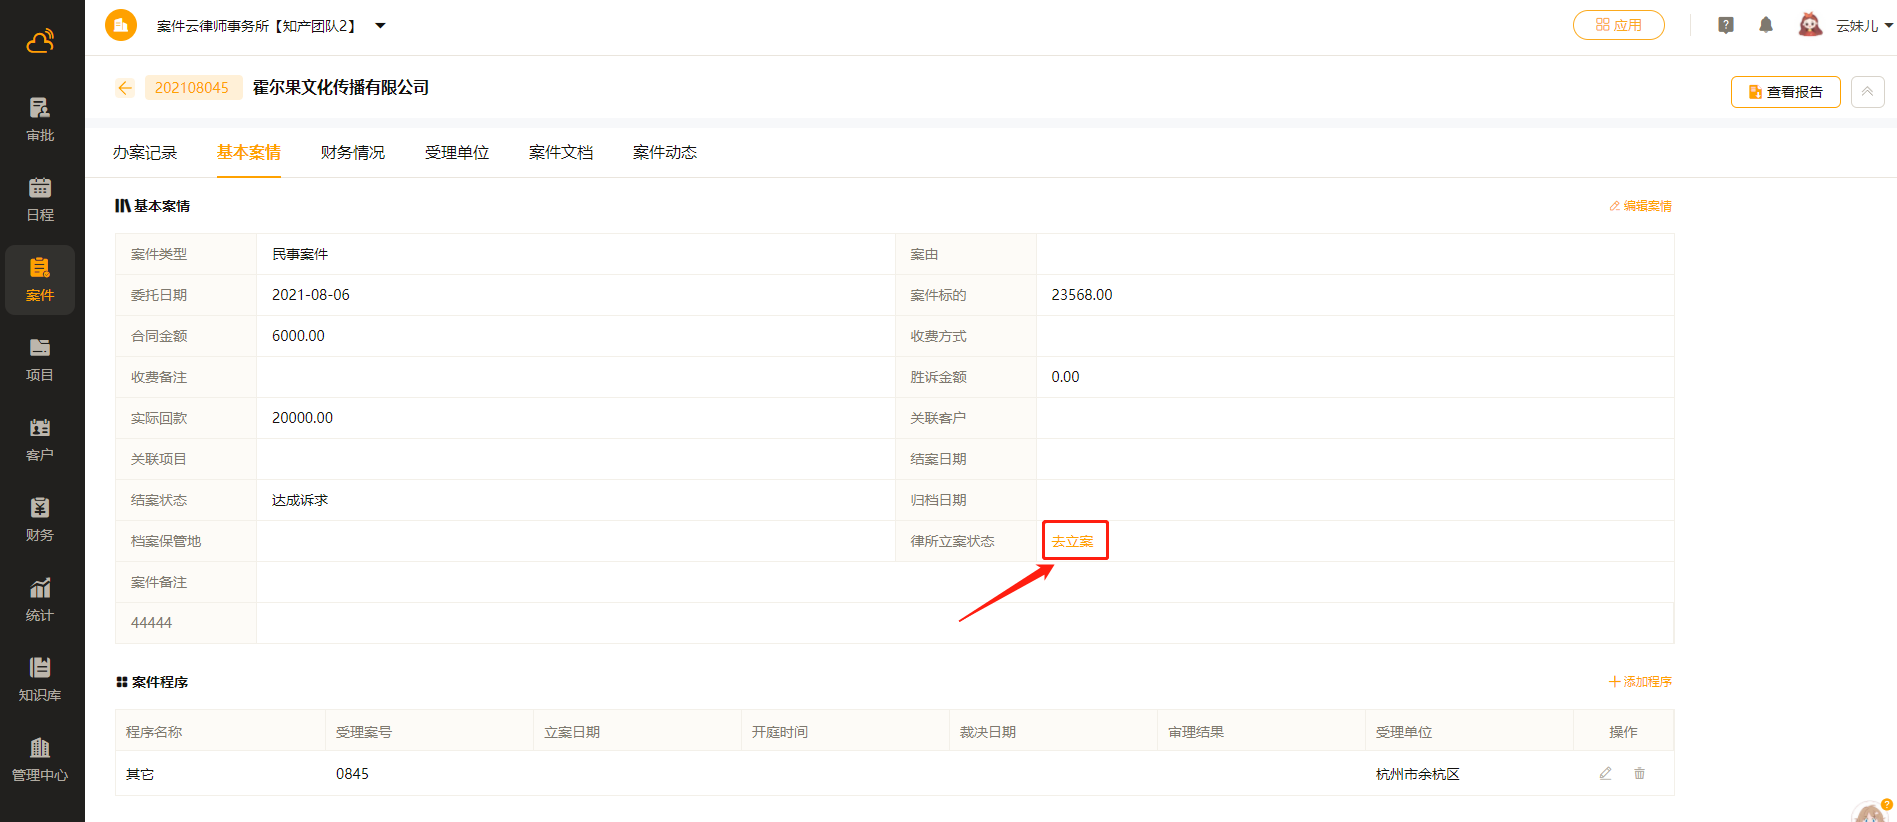Click the 查看报告 button
Viewport: 1897px width, 822px height.
click(x=1785, y=91)
